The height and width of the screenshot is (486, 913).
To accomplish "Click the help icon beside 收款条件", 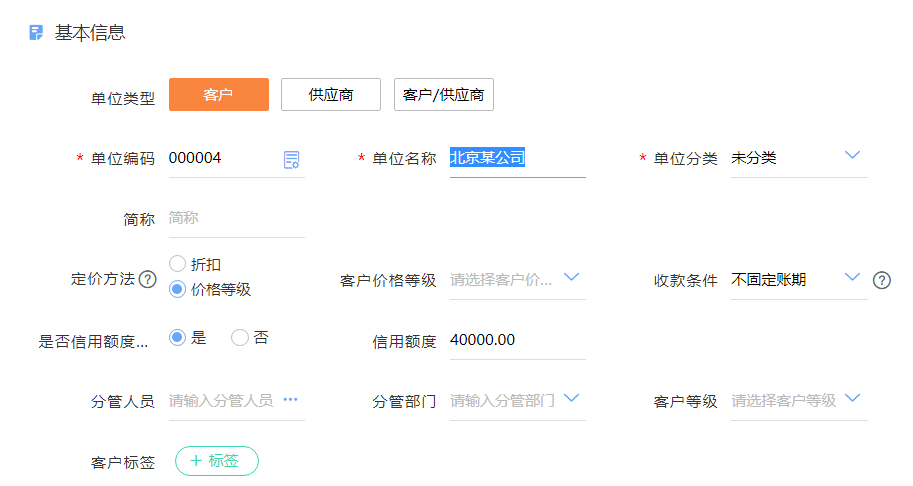I will [881, 280].
